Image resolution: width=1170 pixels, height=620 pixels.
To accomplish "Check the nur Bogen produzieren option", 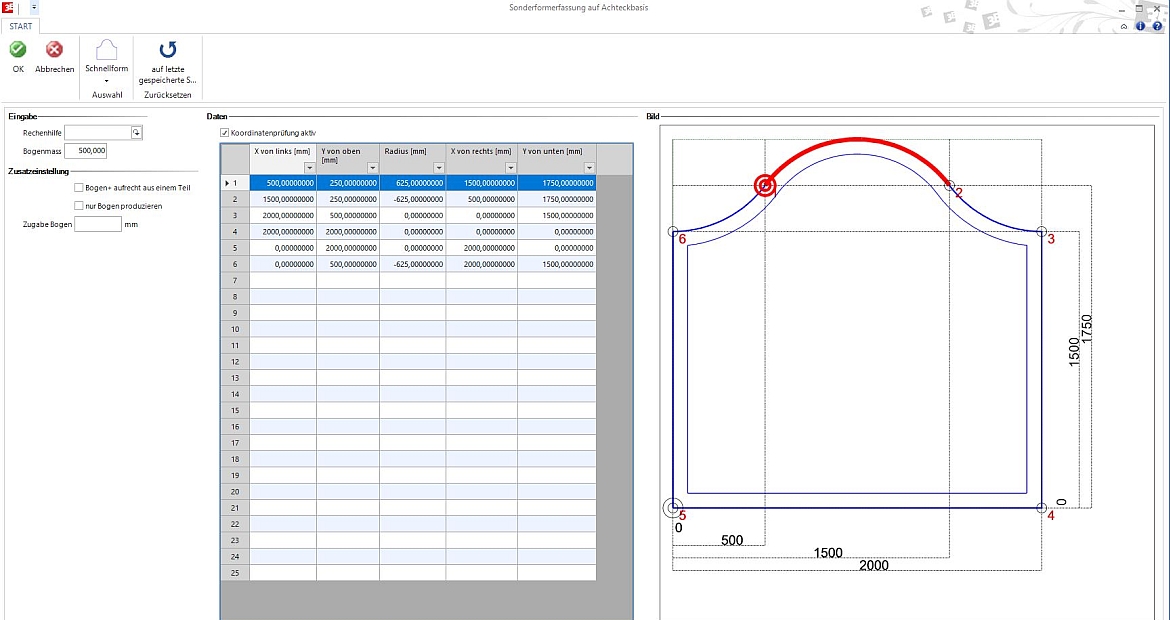I will 78,206.
